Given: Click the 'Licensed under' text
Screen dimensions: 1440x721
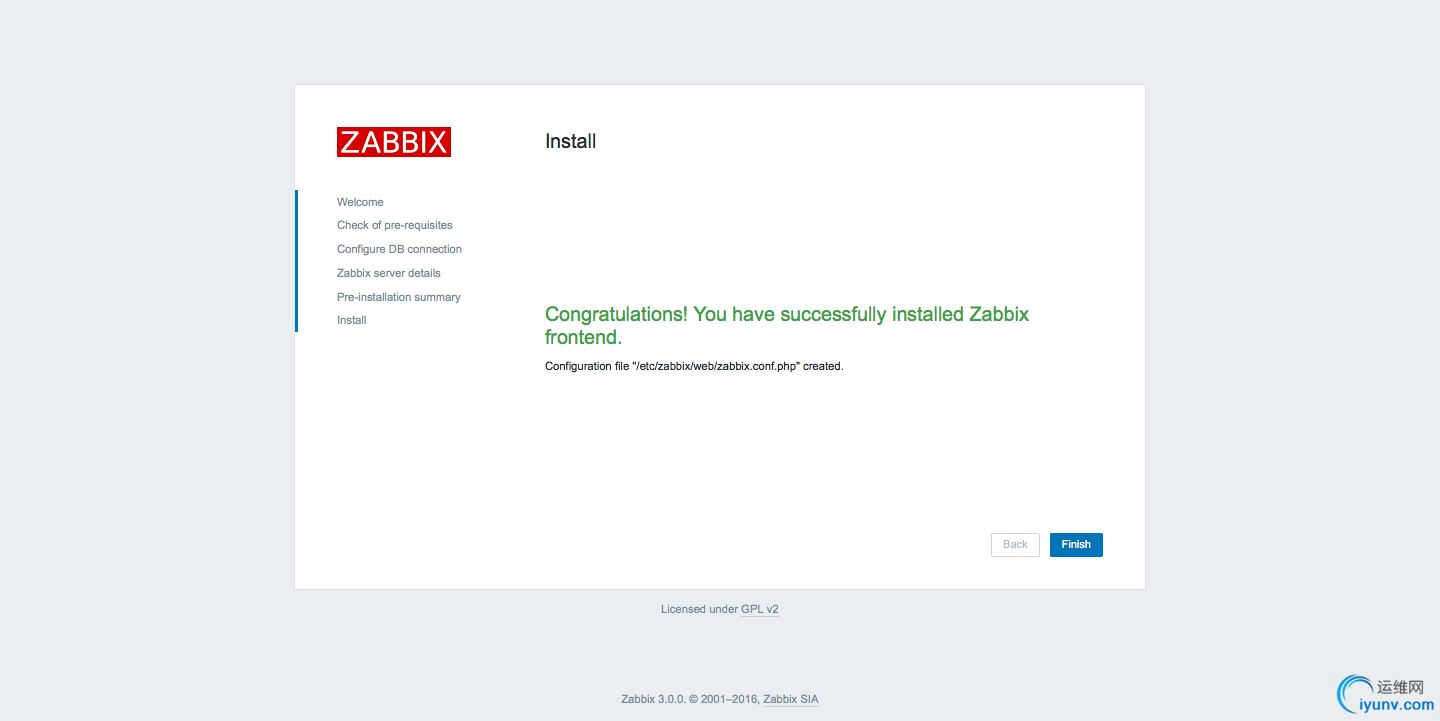Looking at the screenshot, I should [x=699, y=609].
